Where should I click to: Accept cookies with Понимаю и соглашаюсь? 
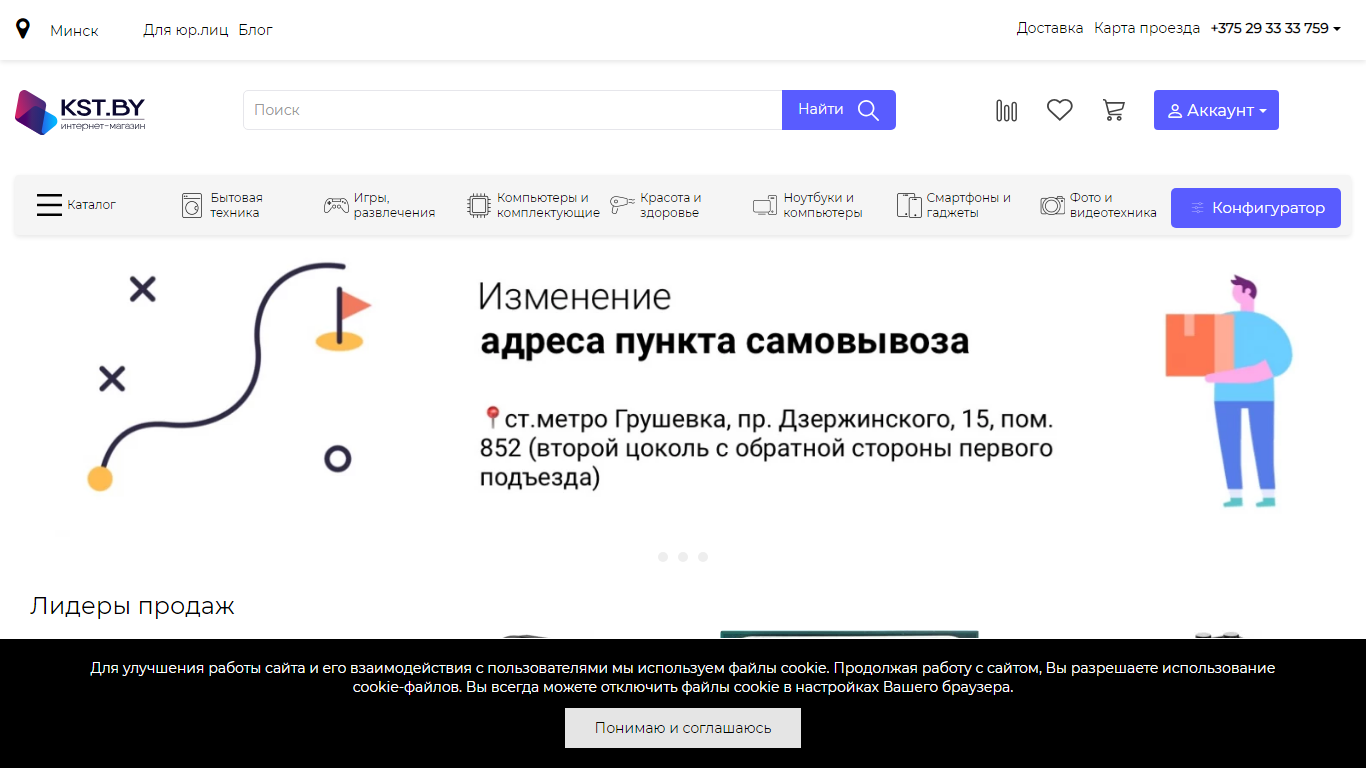683,728
